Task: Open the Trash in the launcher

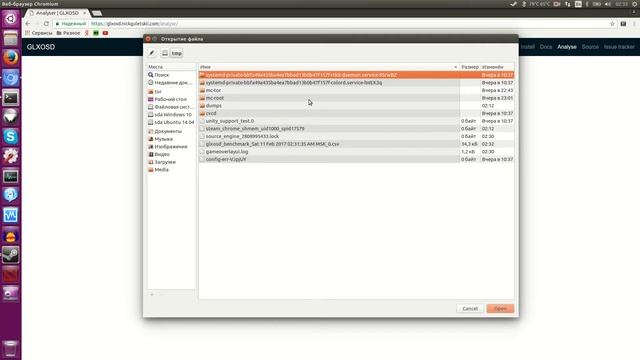Action: [x=11, y=349]
